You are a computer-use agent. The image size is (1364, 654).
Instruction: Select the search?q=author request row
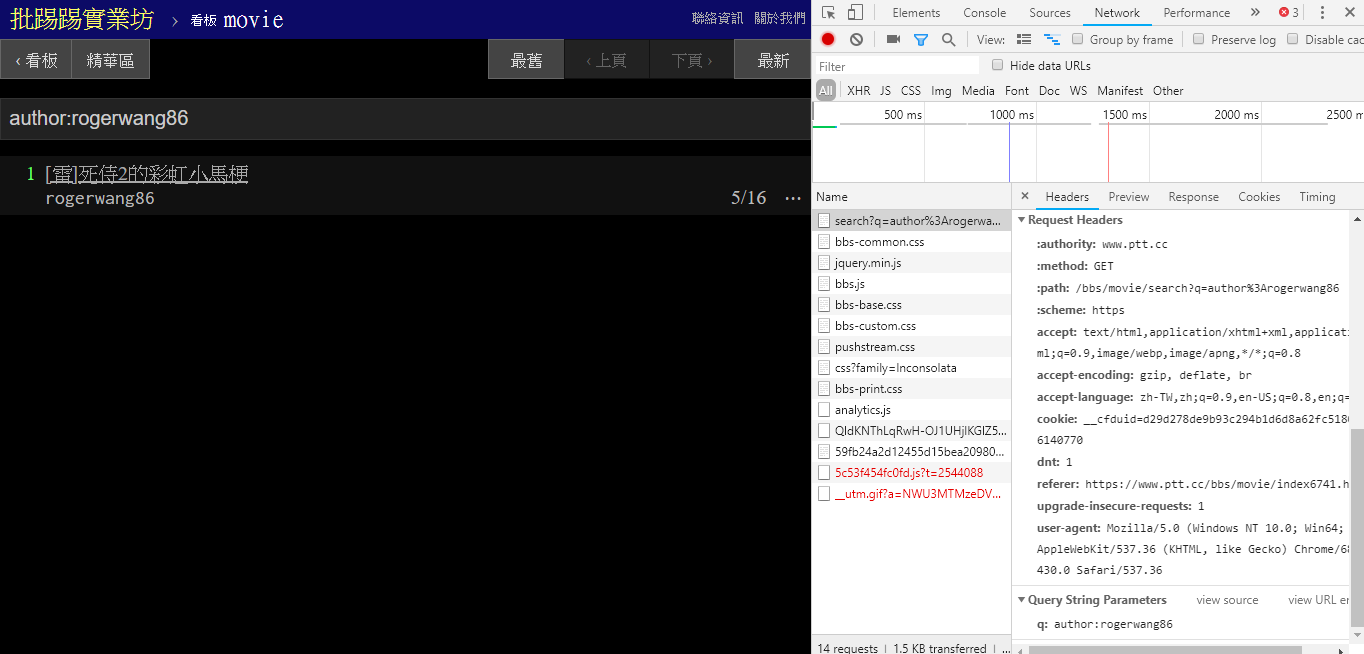point(911,221)
